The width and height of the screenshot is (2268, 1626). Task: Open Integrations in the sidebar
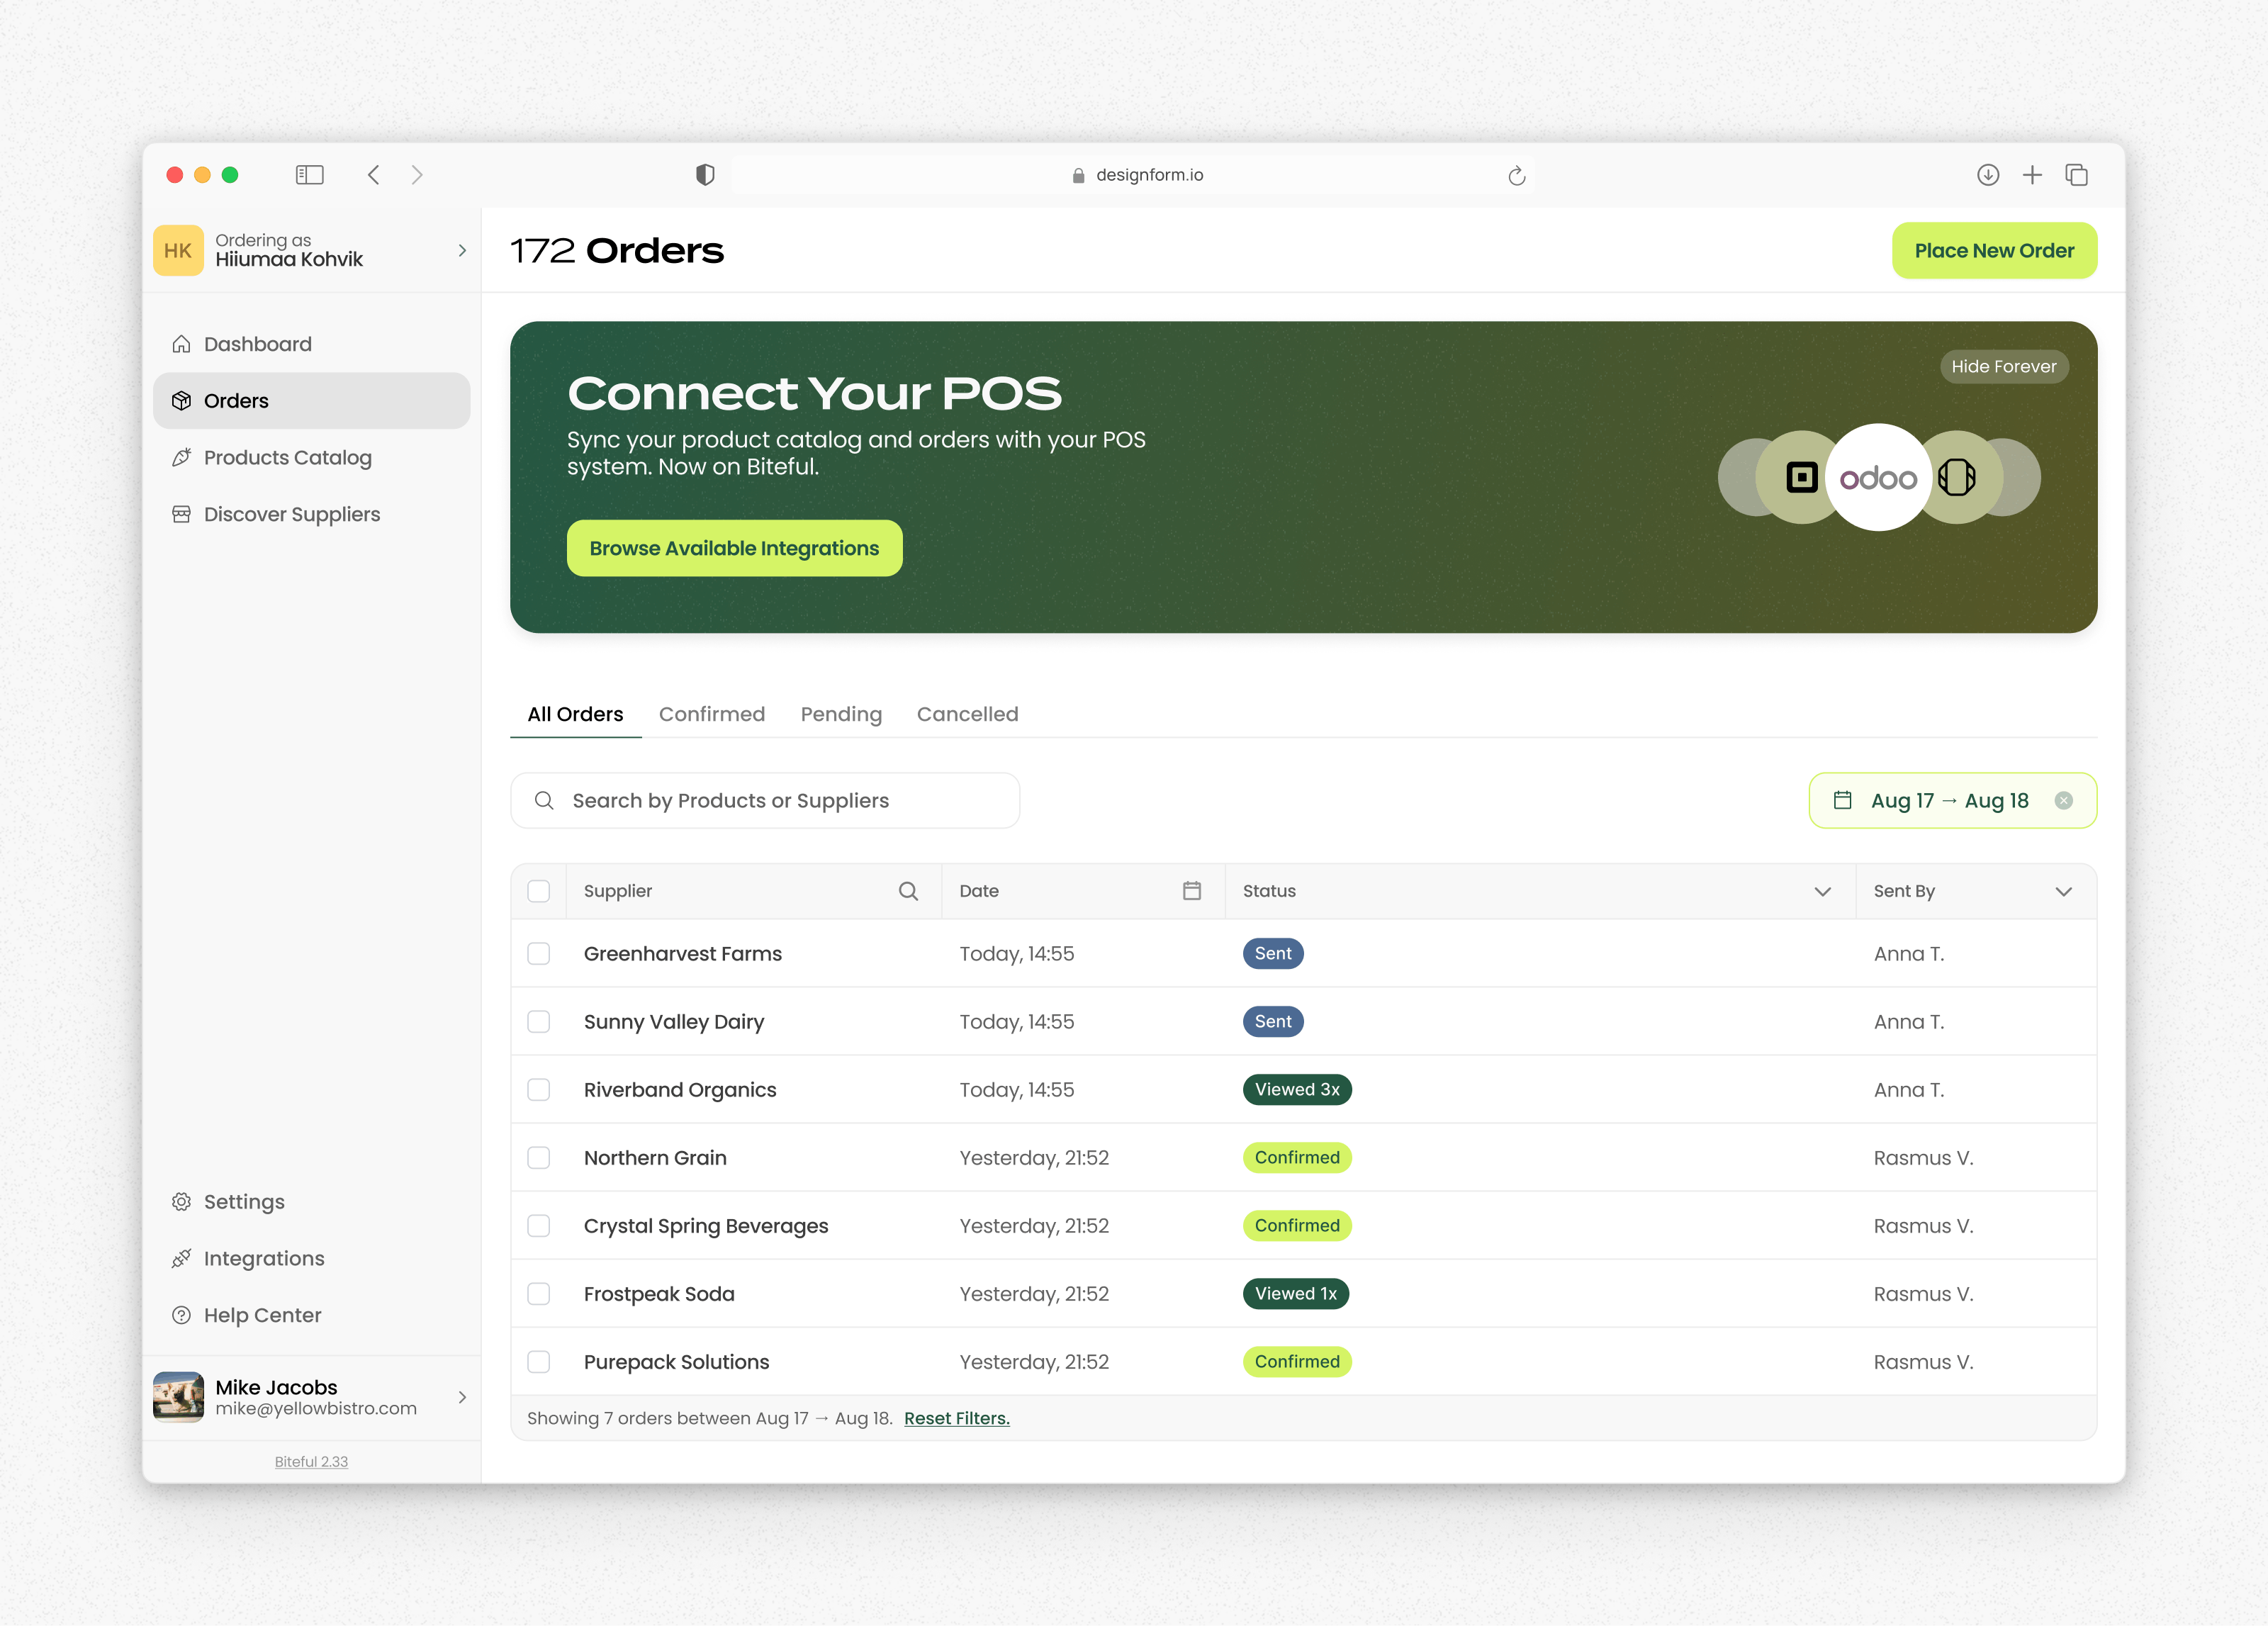[x=311, y=1259]
